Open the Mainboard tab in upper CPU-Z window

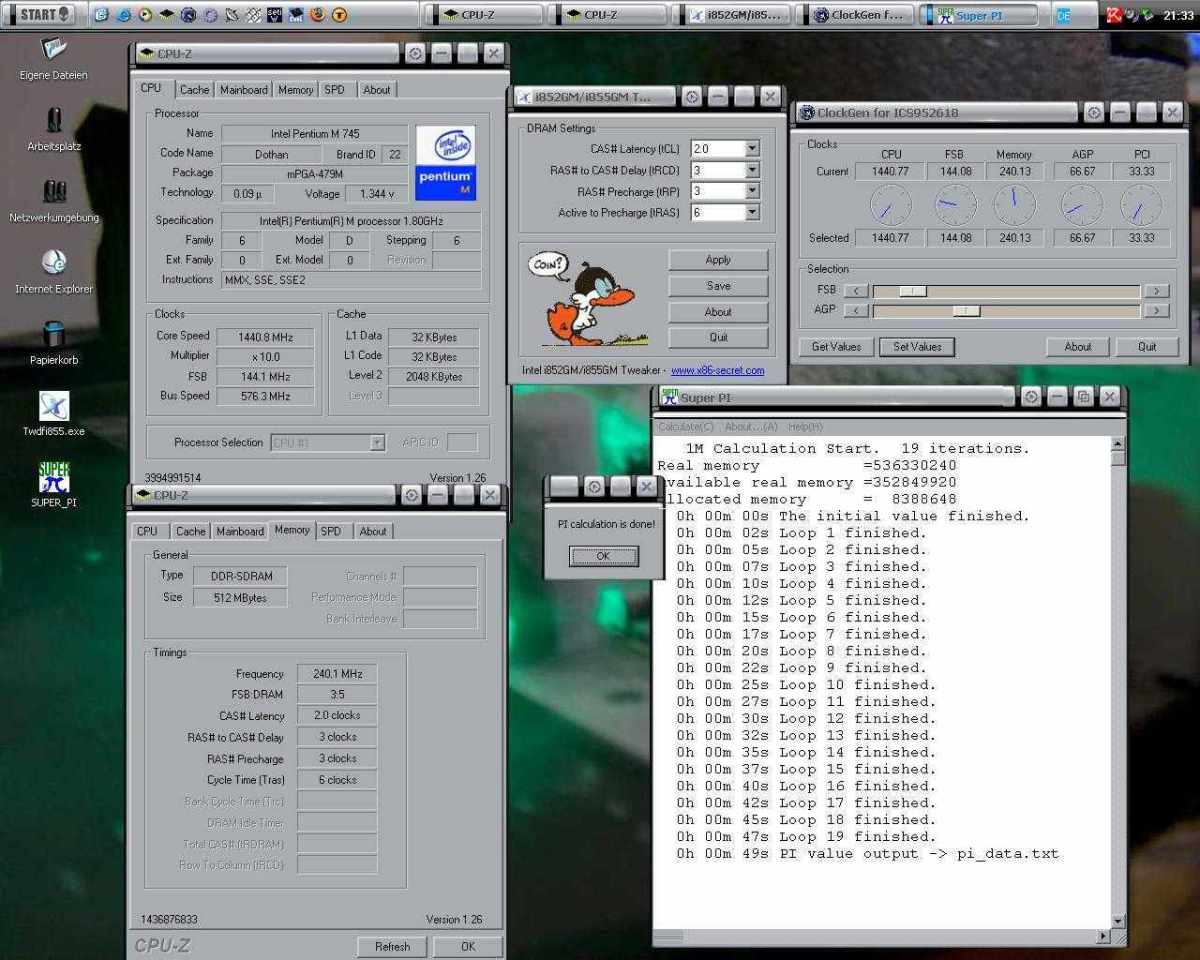click(244, 90)
